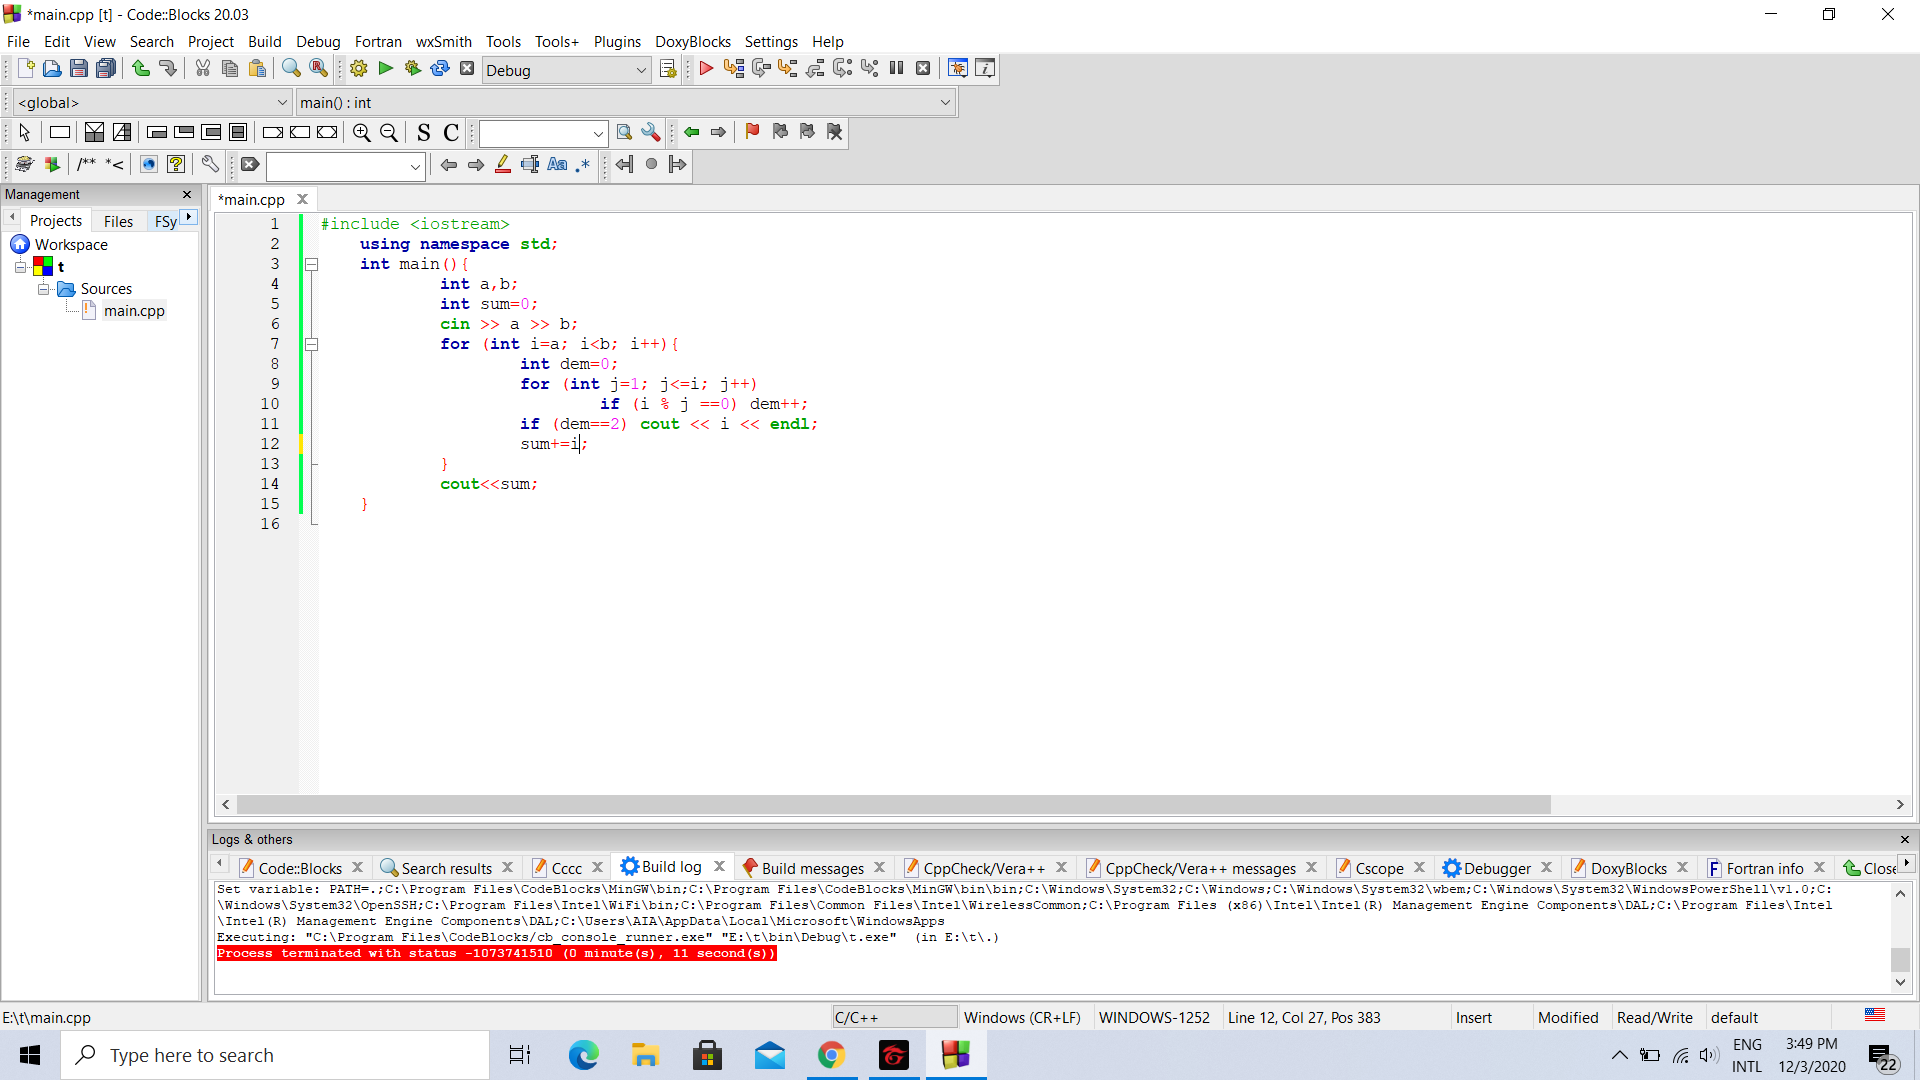The image size is (1920, 1080).
Task: Collapse the Sources folder in tree
Action: pyautogui.click(x=44, y=289)
